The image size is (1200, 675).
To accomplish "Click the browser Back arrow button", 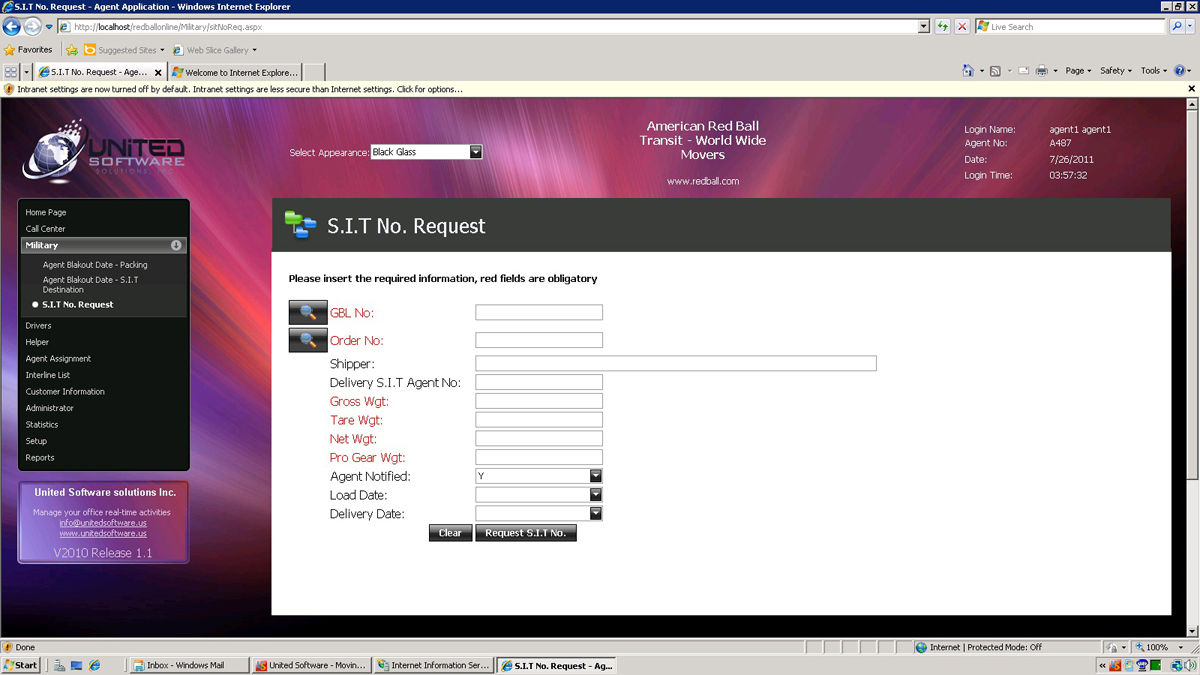I will pyautogui.click(x=12, y=27).
